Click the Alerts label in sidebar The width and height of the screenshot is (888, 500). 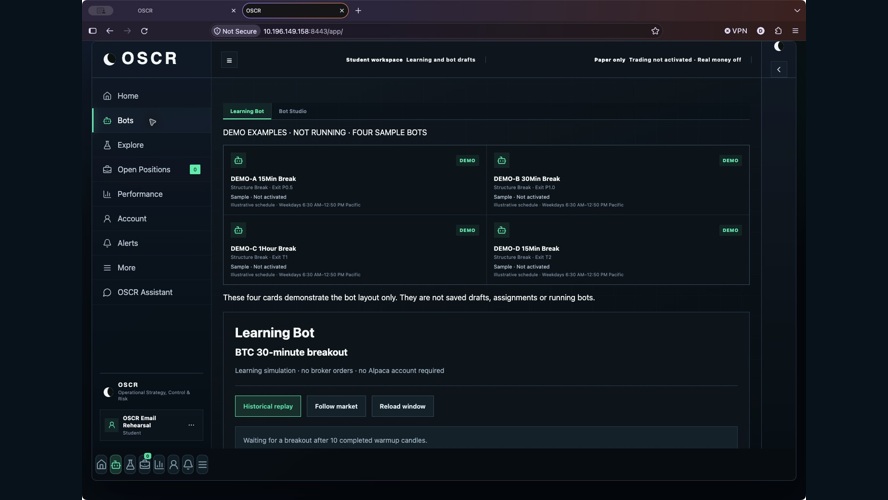127,243
